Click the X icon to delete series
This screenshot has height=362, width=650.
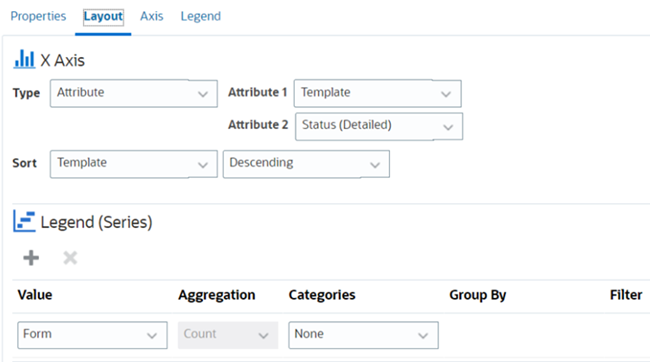(x=70, y=258)
